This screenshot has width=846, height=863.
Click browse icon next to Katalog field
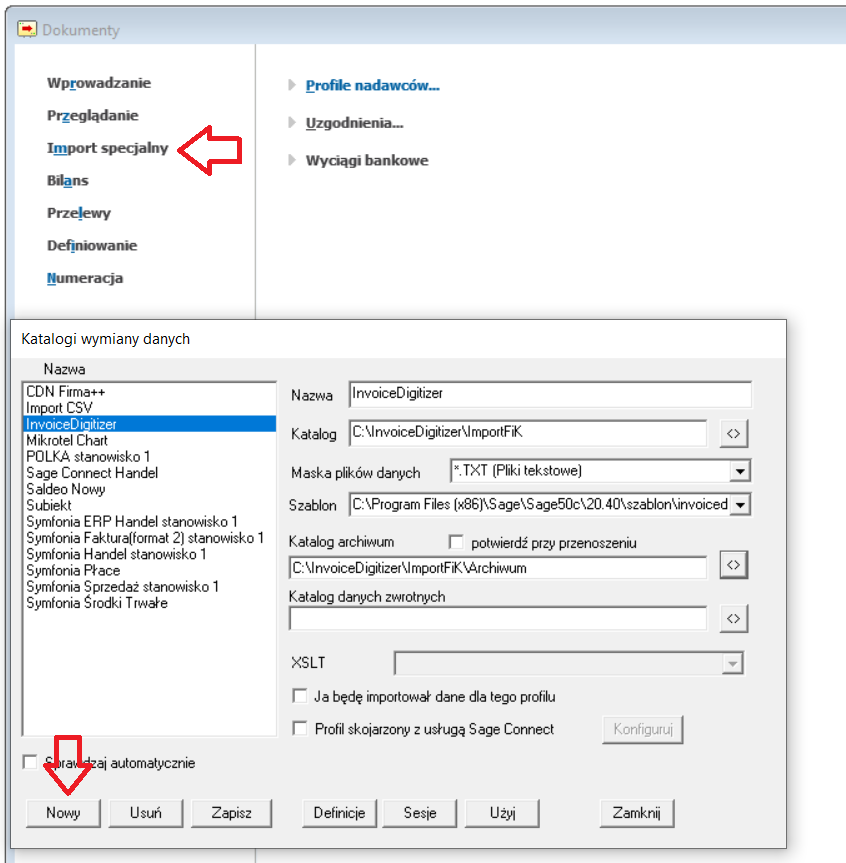coord(733,433)
